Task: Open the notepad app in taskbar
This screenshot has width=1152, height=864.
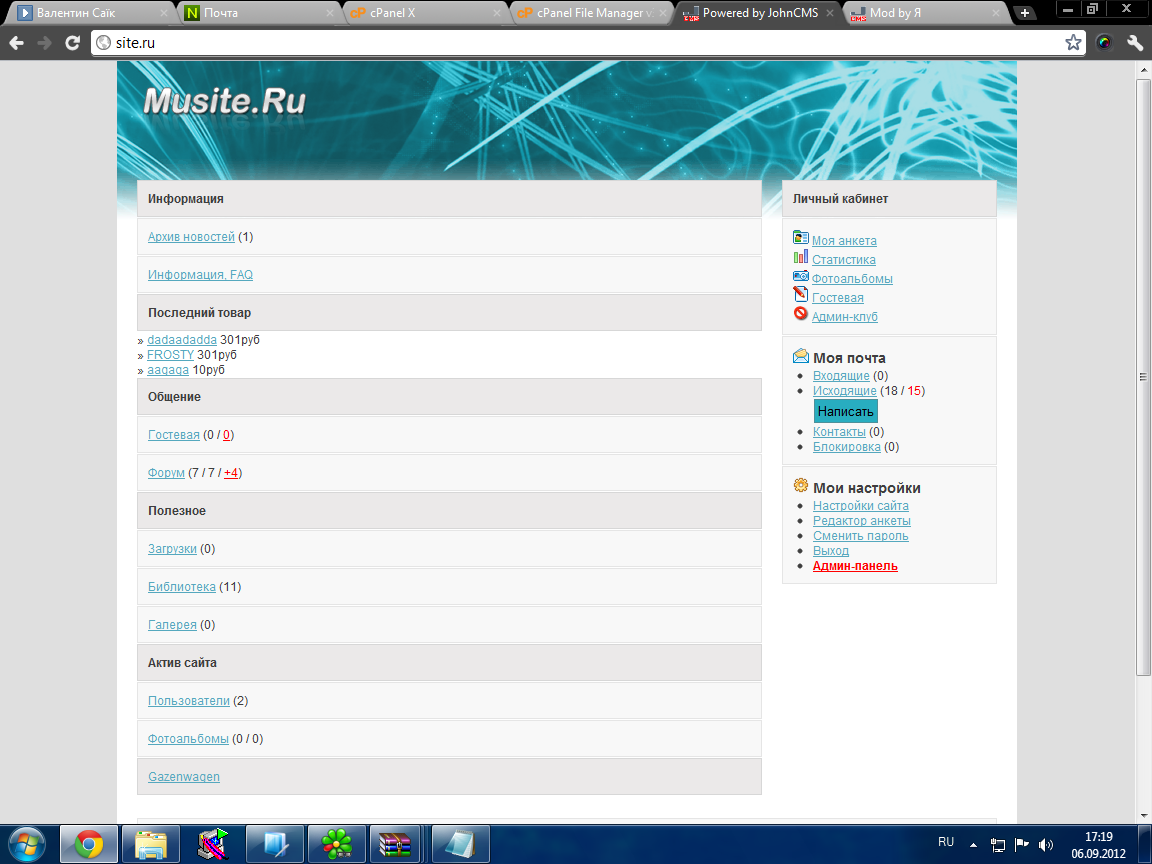Action: point(461,845)
